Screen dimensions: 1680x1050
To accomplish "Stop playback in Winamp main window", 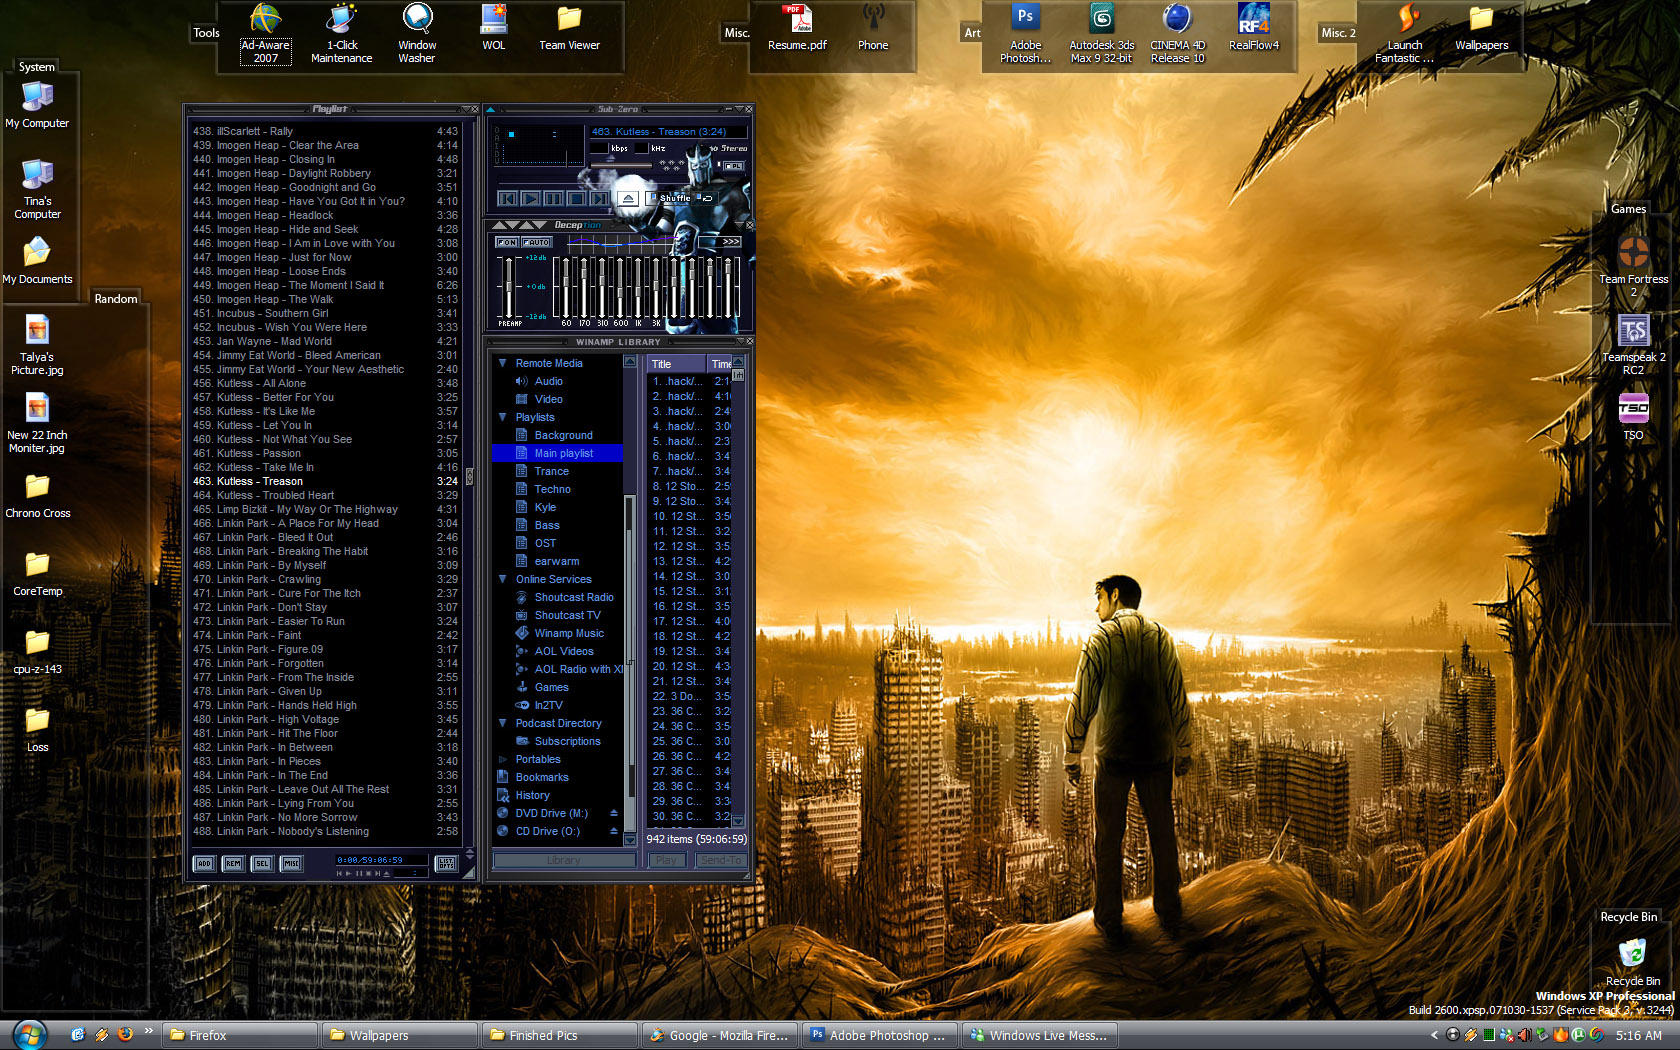I will pos(577,198).
